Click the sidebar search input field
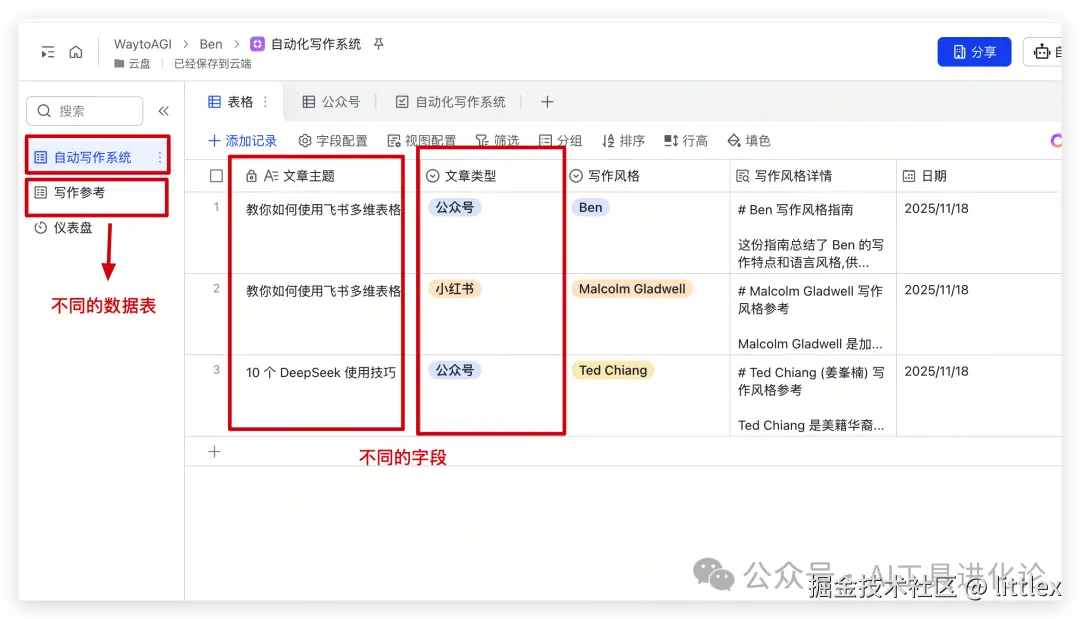1080x619 pixels. click(85, 111)
